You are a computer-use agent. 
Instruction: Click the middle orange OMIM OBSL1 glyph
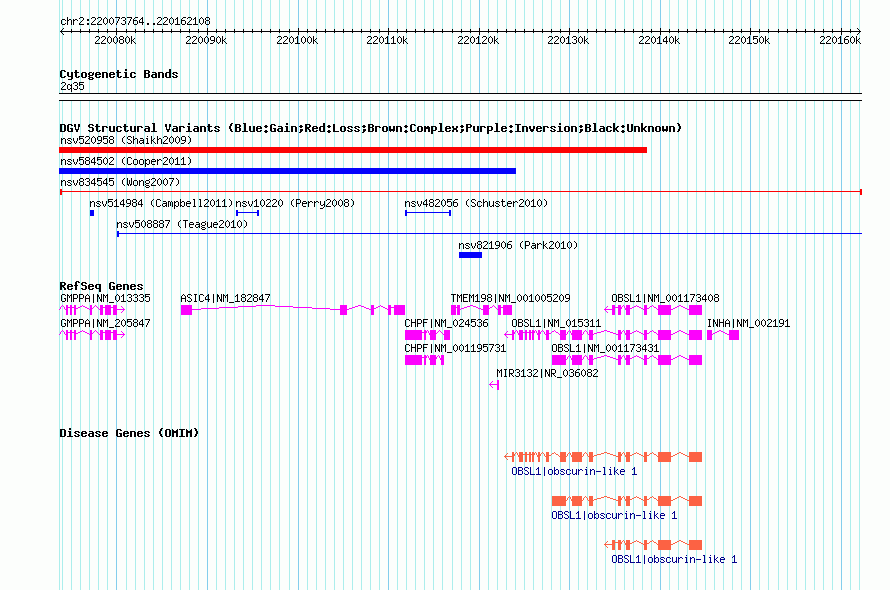627,501
